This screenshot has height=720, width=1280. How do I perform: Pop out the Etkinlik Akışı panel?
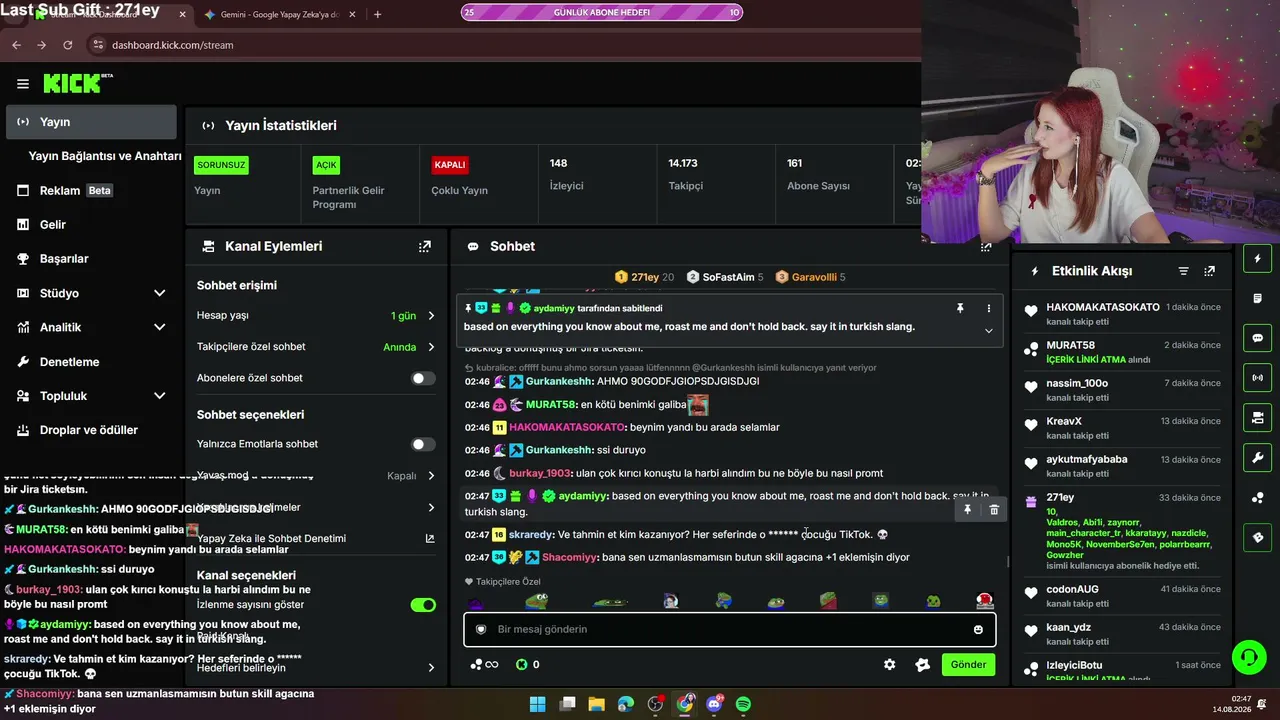pyautogui.click(x=1209, y=271)
